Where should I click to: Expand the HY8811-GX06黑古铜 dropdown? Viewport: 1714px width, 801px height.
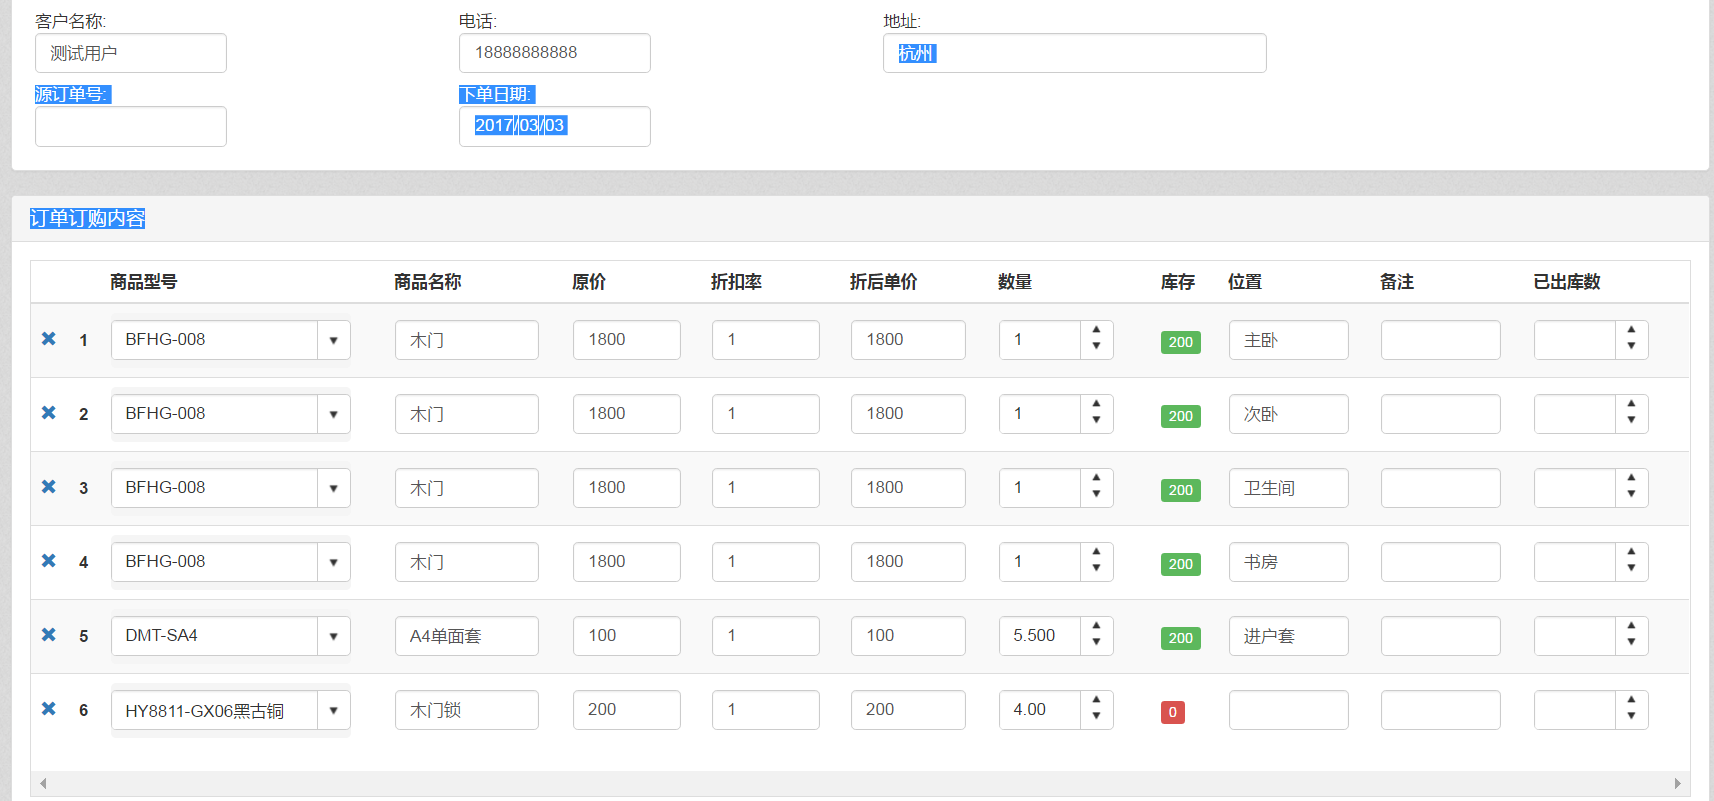333,710
